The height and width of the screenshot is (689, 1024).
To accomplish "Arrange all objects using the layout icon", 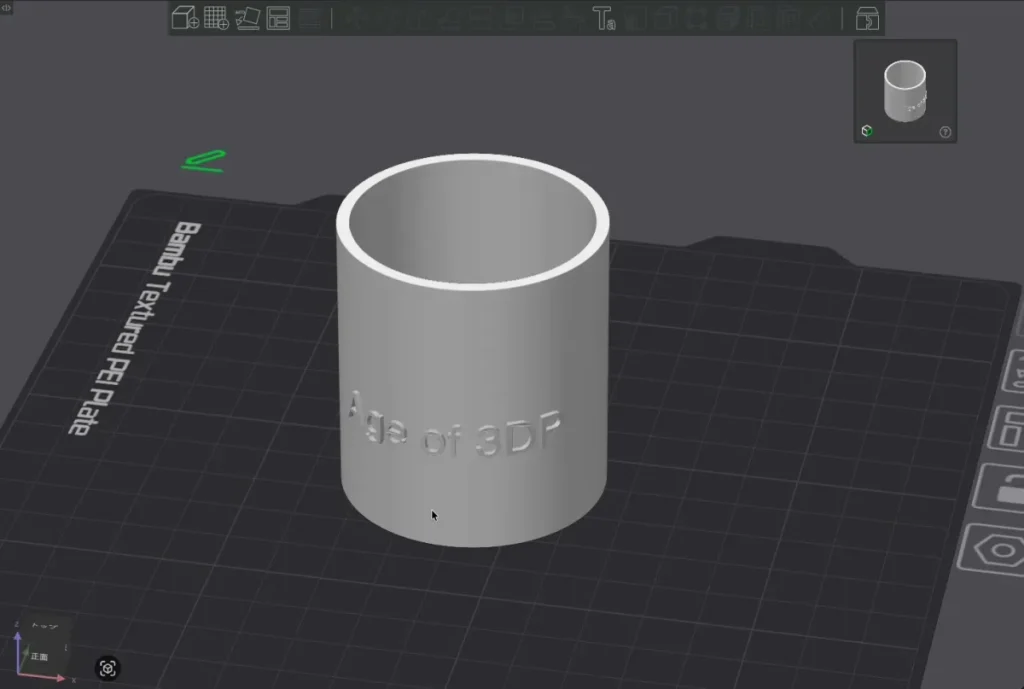I will [278, 18].
